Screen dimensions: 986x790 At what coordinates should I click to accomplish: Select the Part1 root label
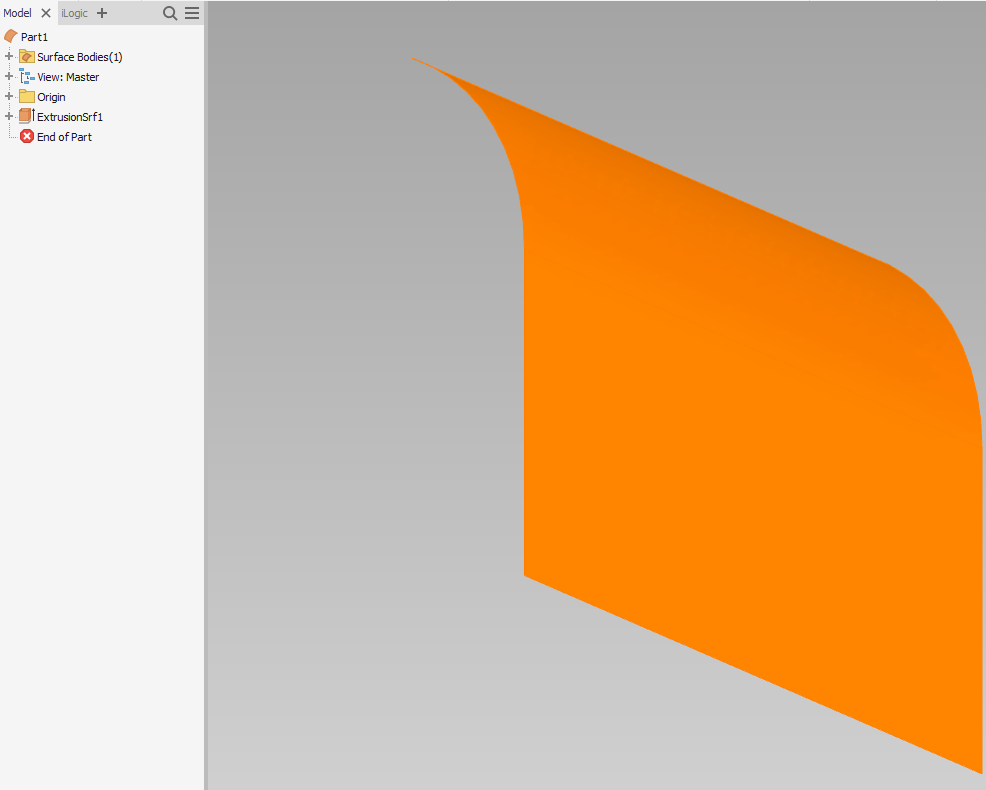pos(34,37)
